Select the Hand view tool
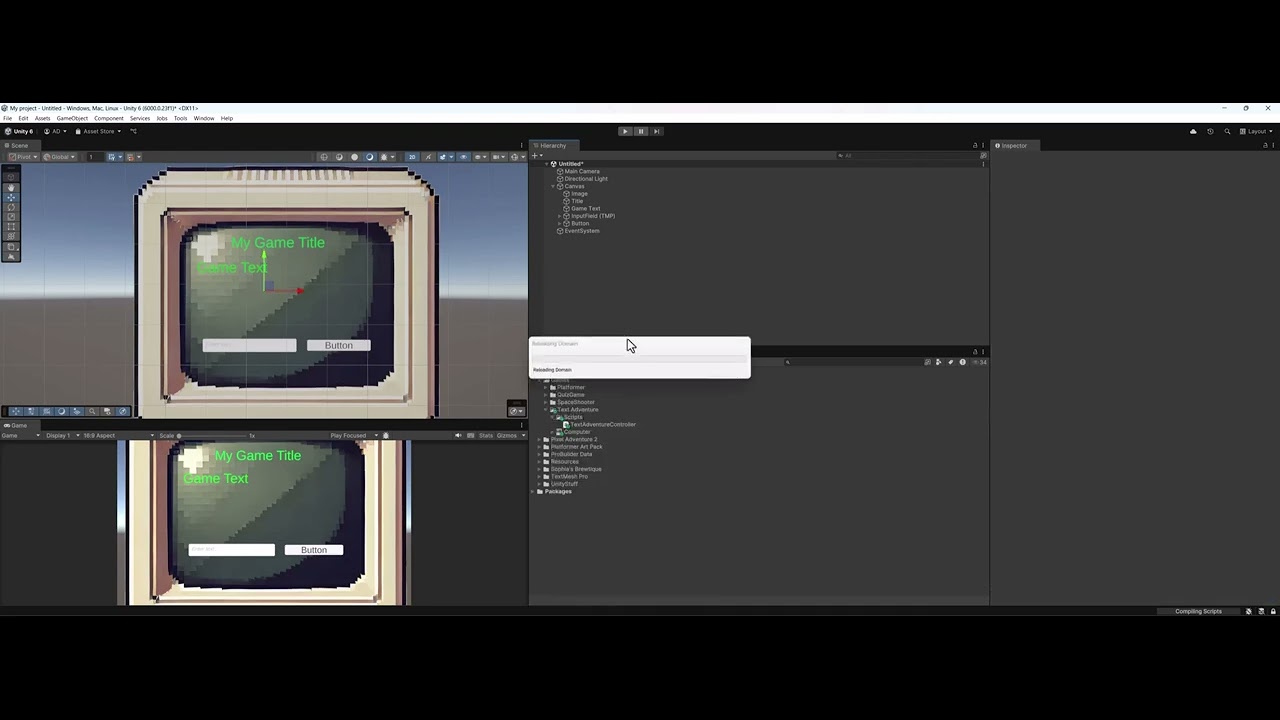1280x720 pixels. pos(12,188)
